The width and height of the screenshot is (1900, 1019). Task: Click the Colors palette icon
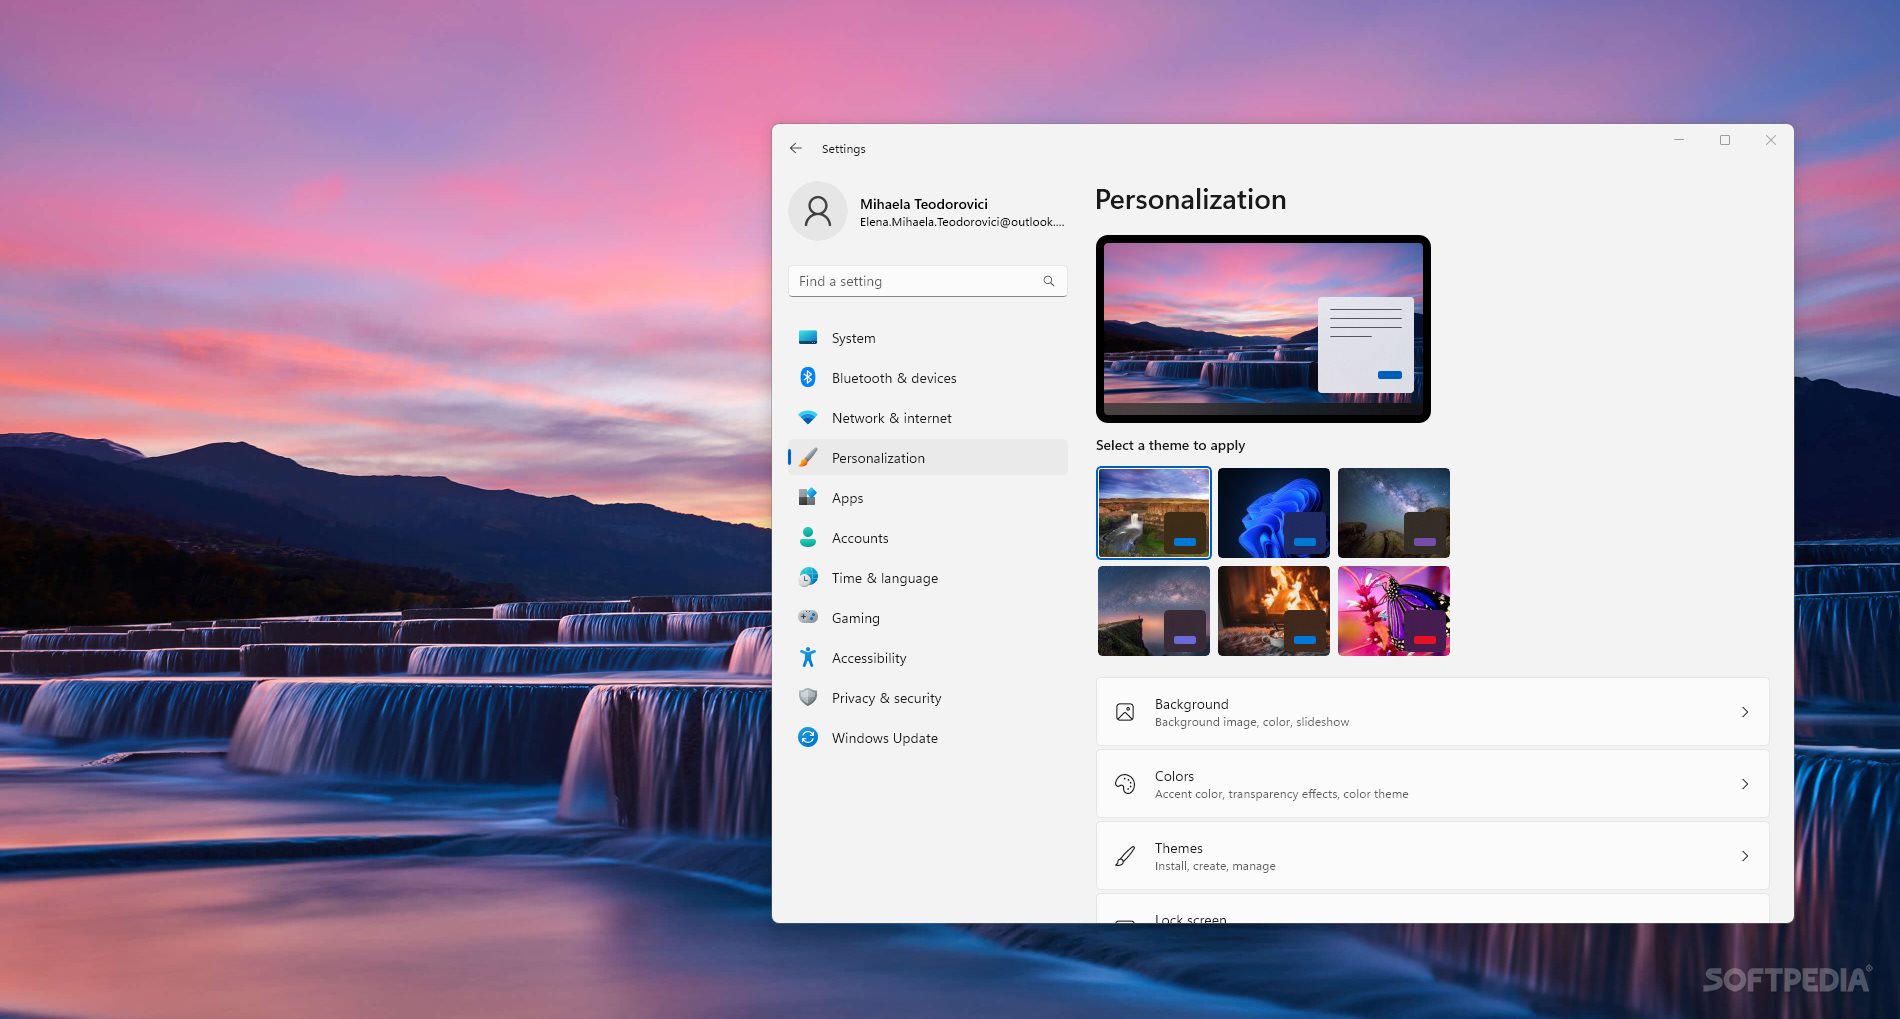point(1125,784)
